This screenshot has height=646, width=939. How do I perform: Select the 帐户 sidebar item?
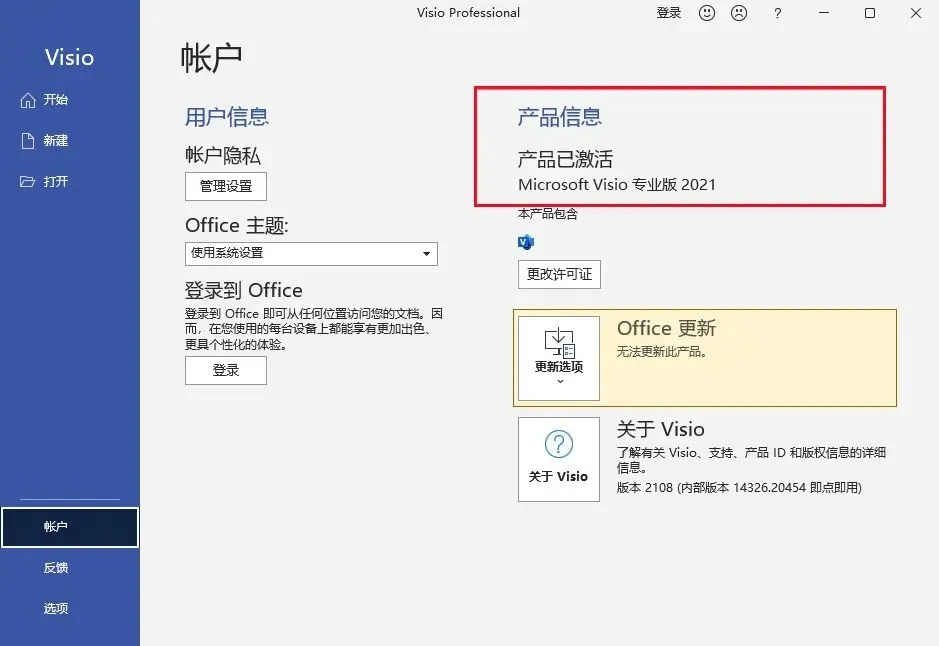69,527
